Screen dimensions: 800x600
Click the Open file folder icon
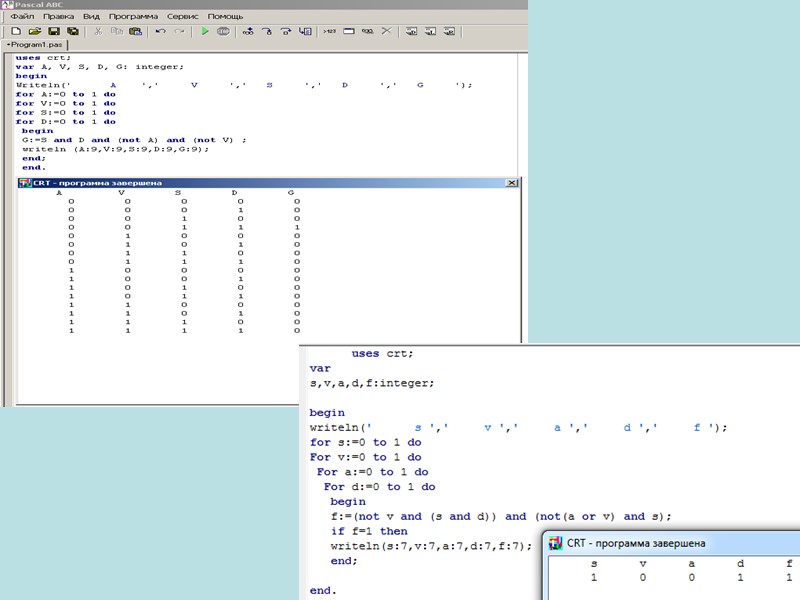pyautogui.click(x=35, y=32)
